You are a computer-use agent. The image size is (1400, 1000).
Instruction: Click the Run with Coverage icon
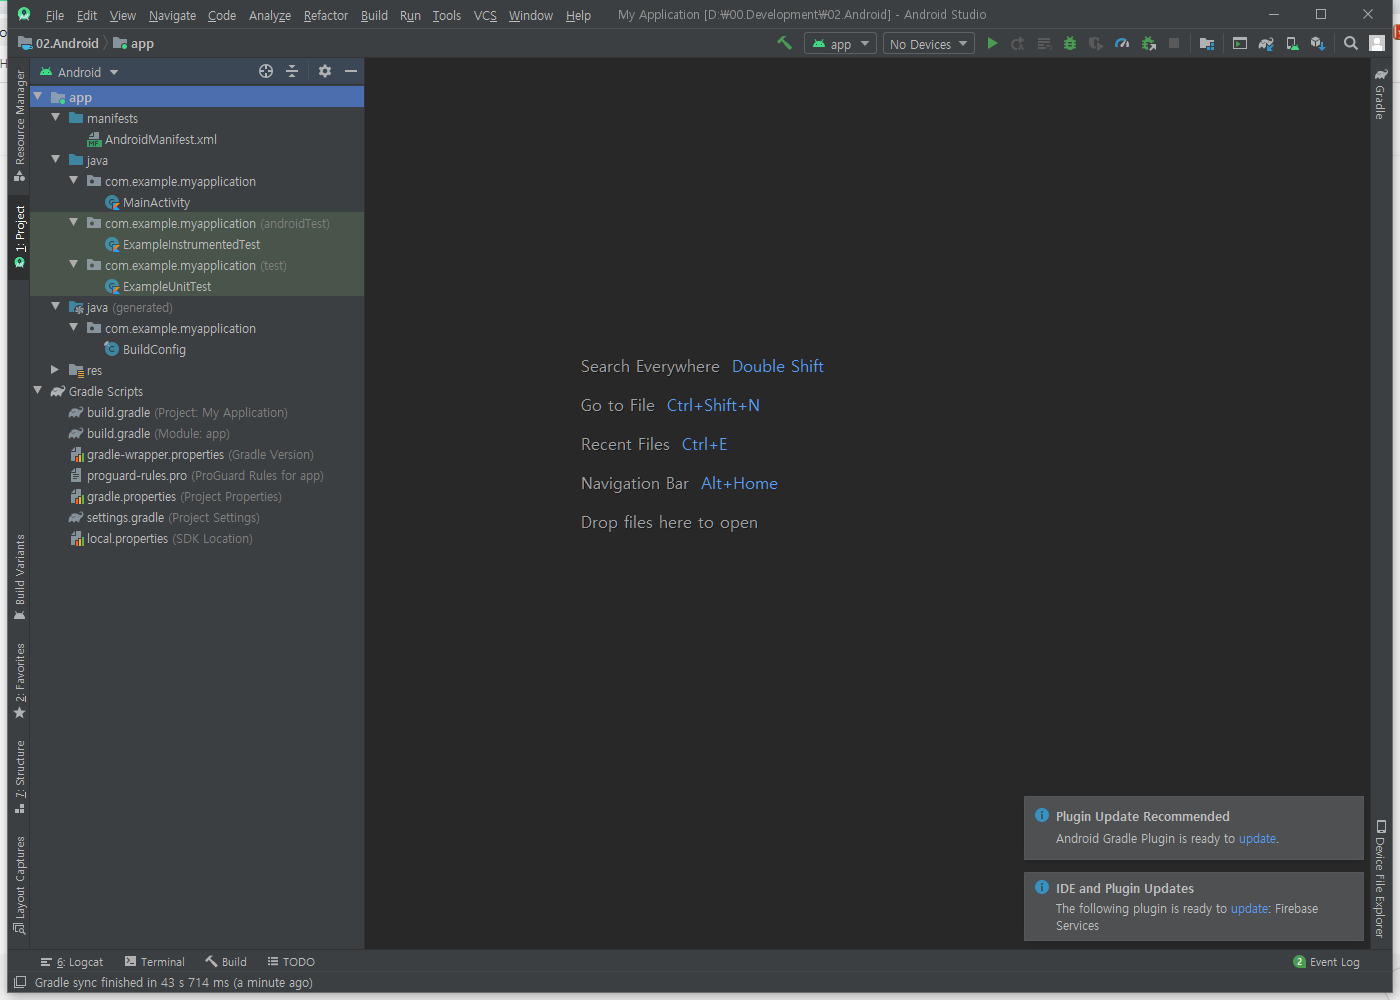click(x=1096, y=43)
